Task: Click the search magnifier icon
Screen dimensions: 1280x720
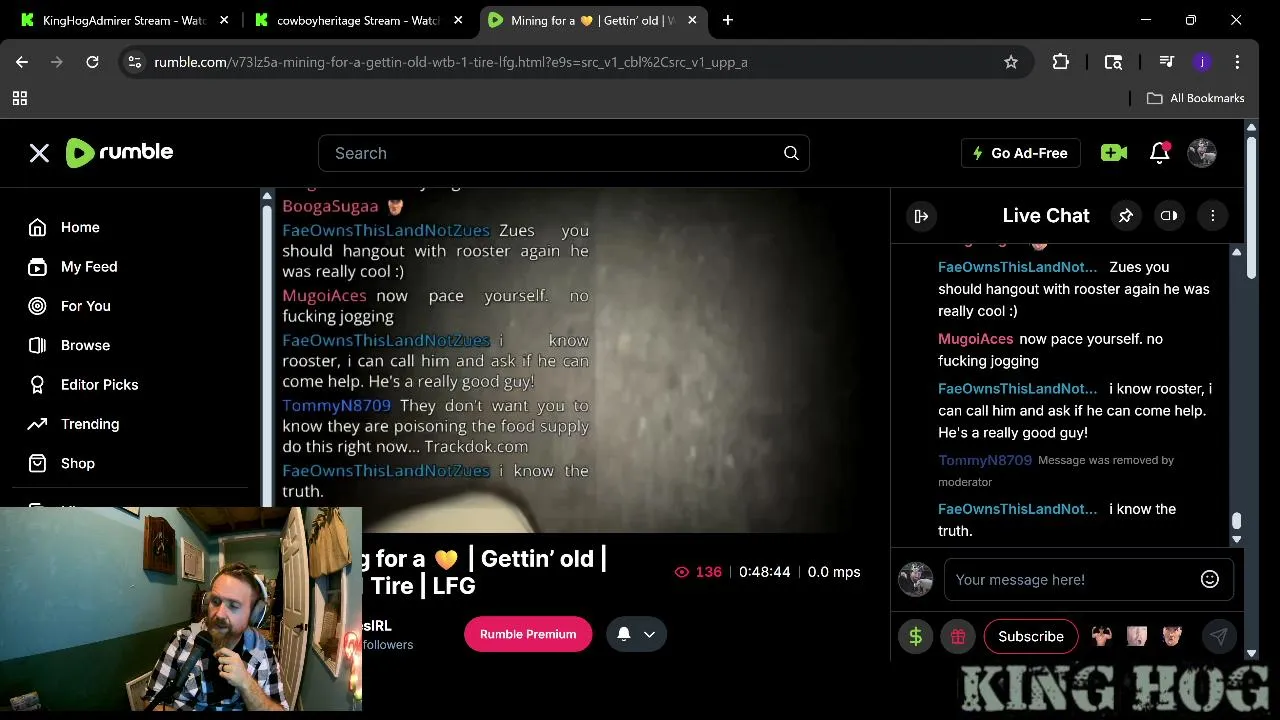Action: (791, 153)
